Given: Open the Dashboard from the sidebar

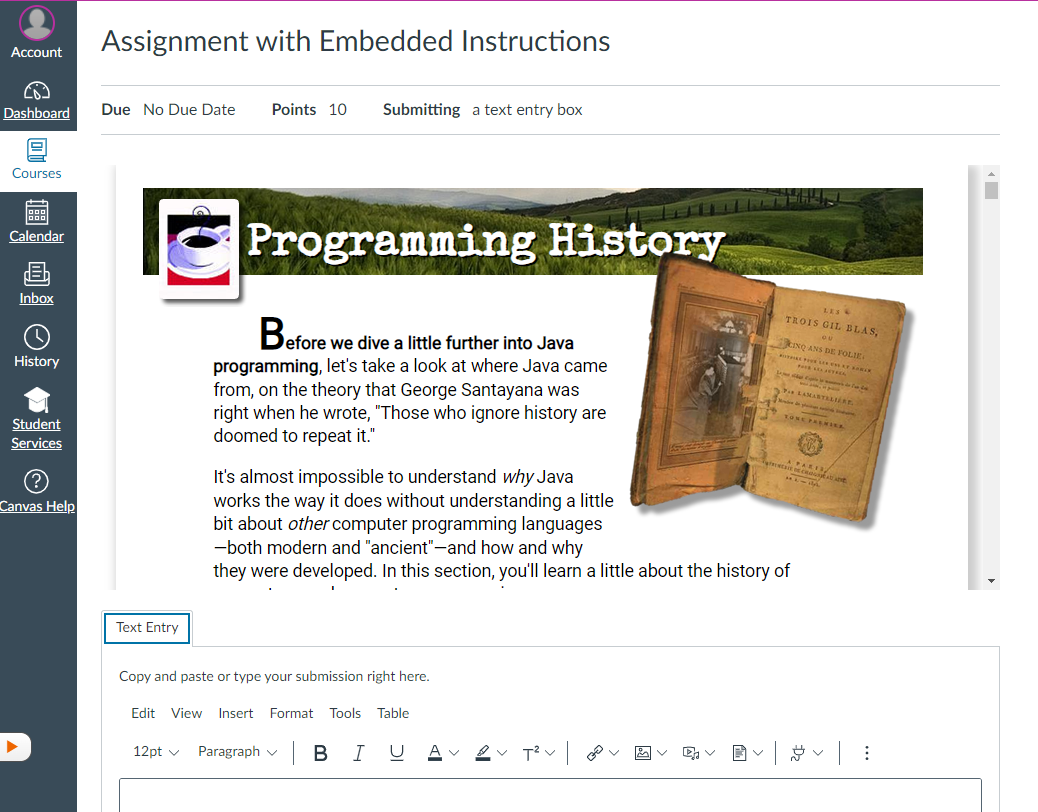Looking at the screenshot, I should click(37, 100).
